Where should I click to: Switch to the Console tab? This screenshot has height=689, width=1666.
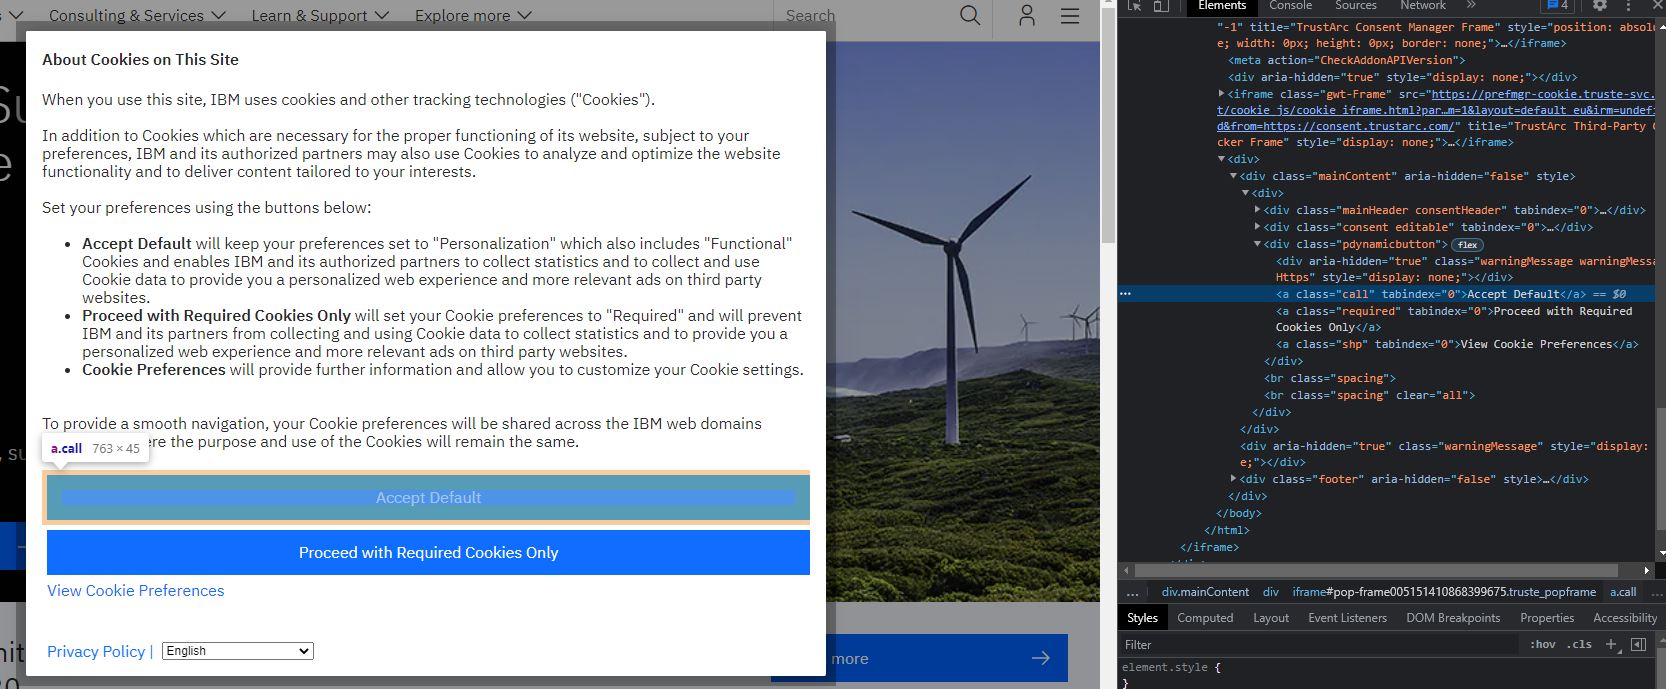tap(1290, 6)
